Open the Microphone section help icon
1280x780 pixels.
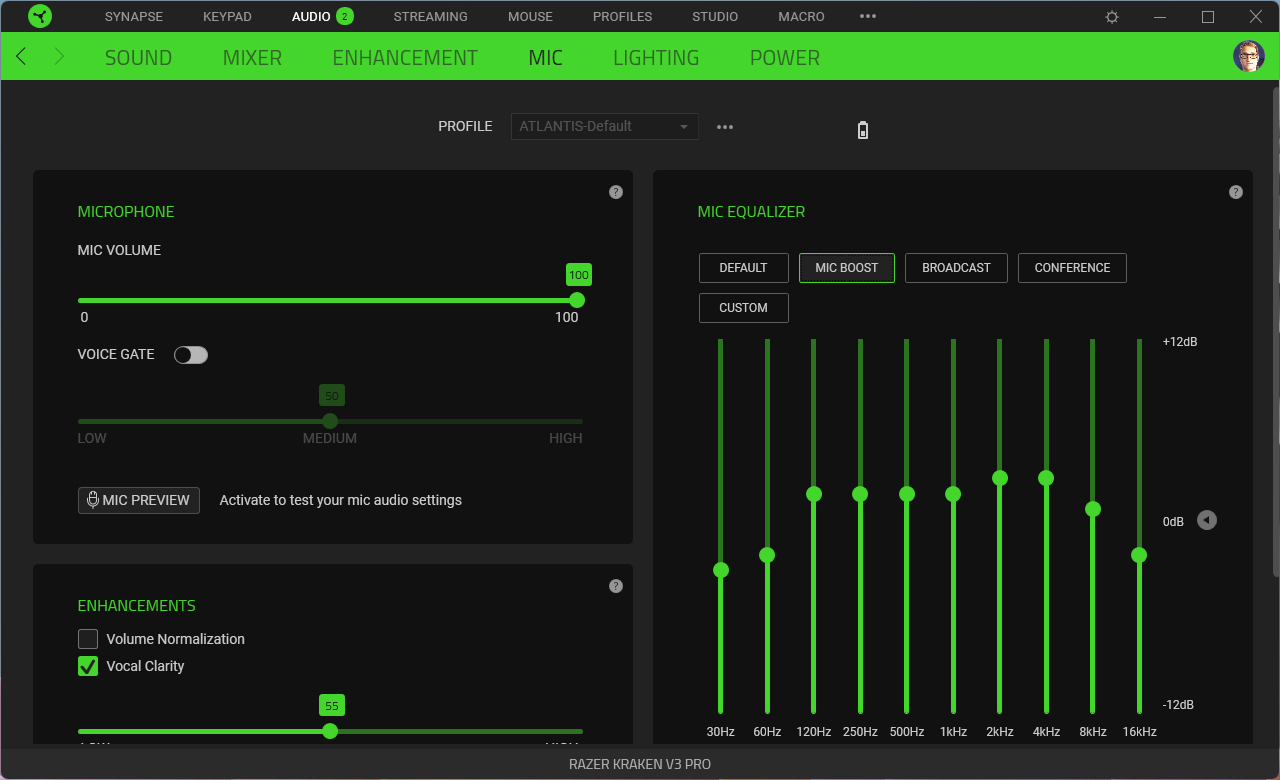tap(616, 192)
